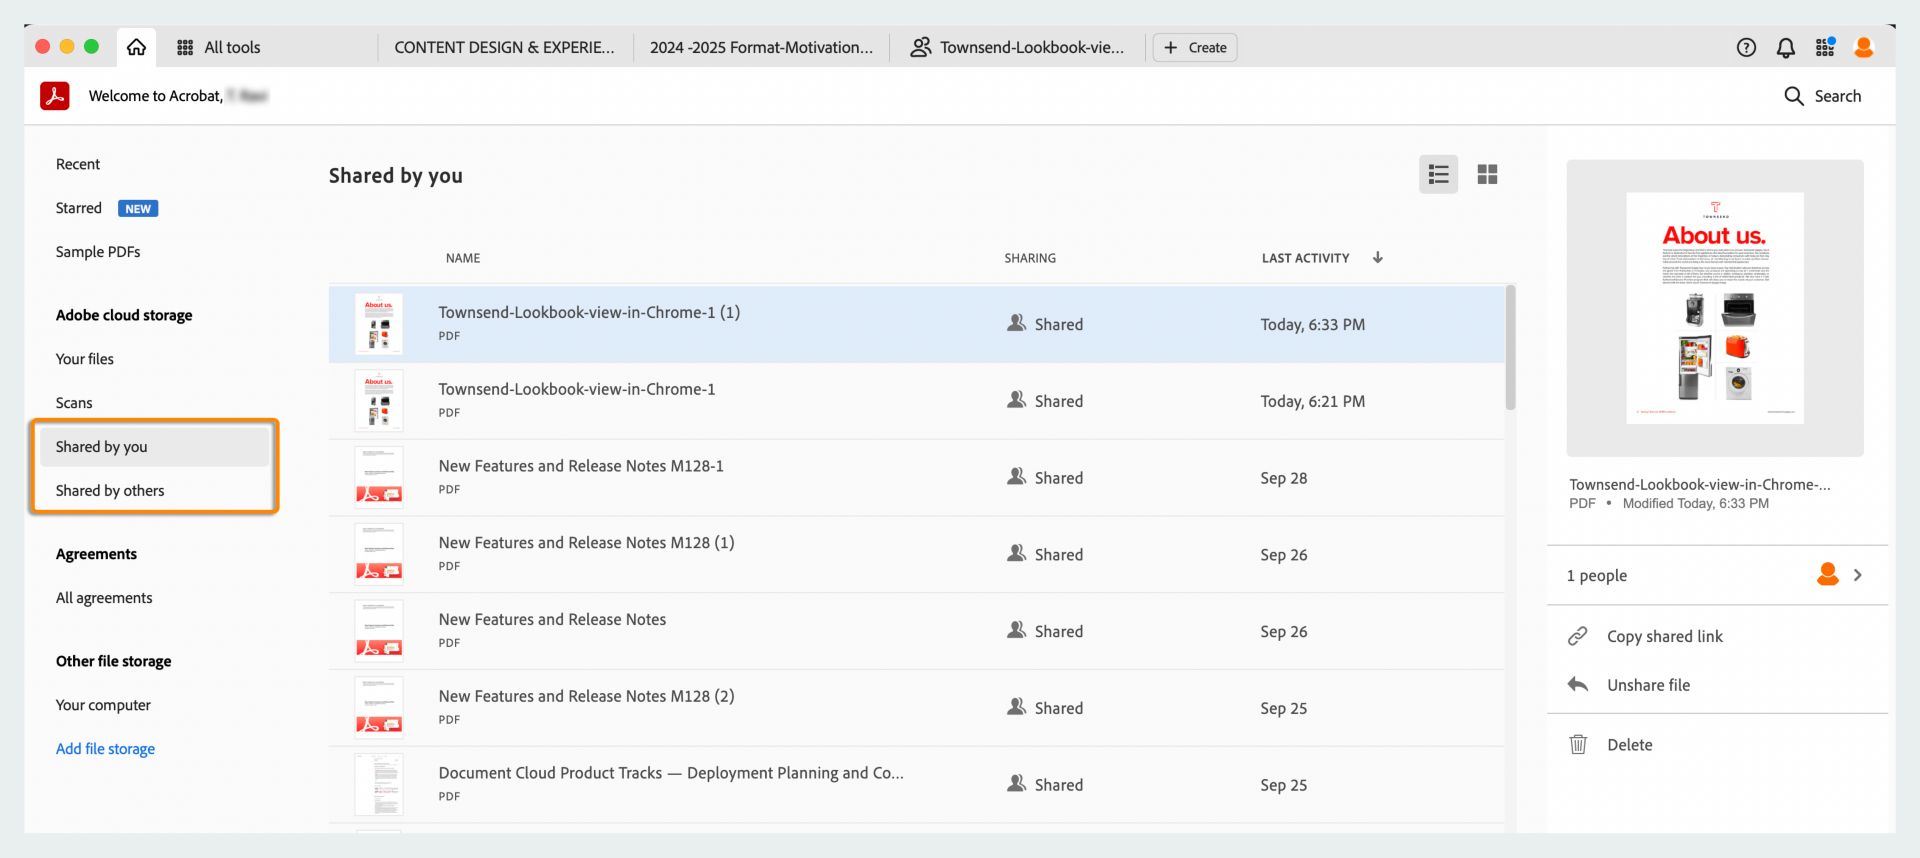The height and width of the screenshot is (858, 1920).
Task: Click the orange user profile avatar
Action: click(x=1863, y=47)
